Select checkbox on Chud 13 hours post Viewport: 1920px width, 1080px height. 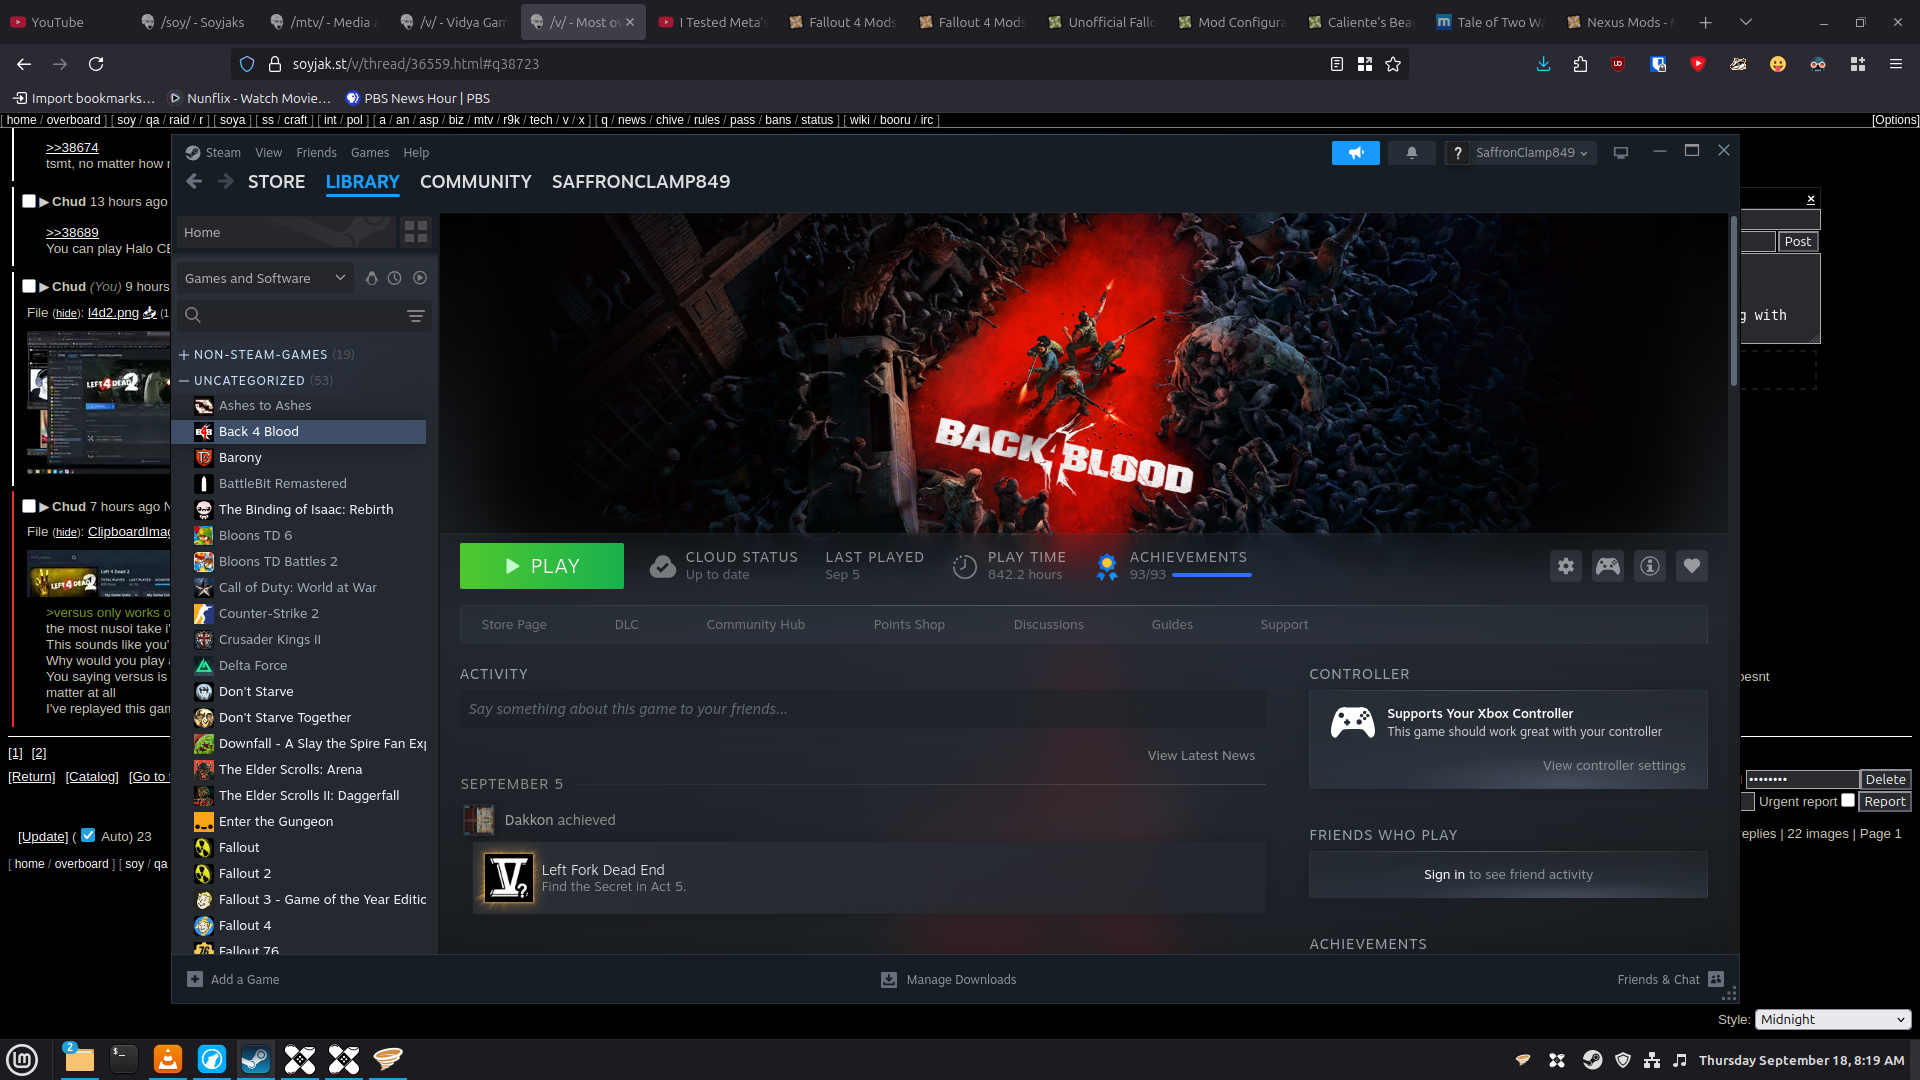coord(29,201)
